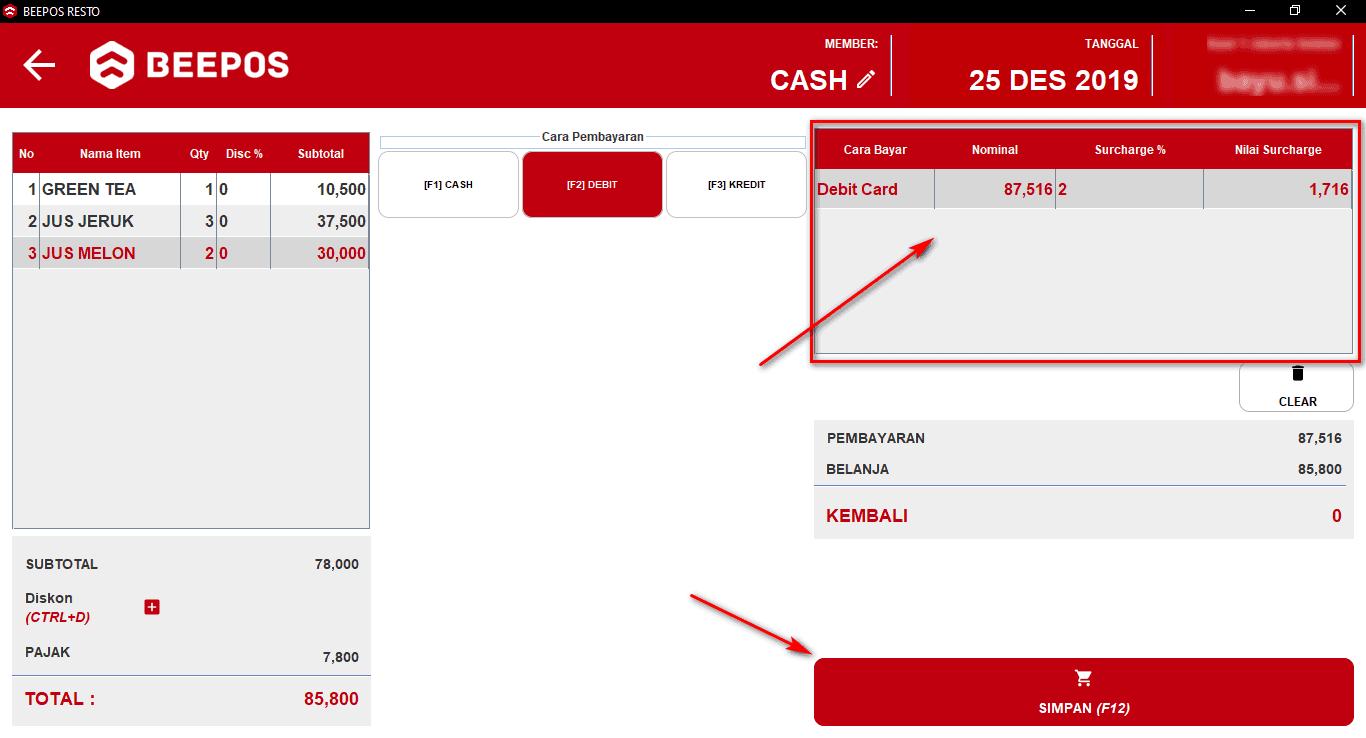
Task: Select the [F3] KREDIT payment method
Action: coord(736,184)
